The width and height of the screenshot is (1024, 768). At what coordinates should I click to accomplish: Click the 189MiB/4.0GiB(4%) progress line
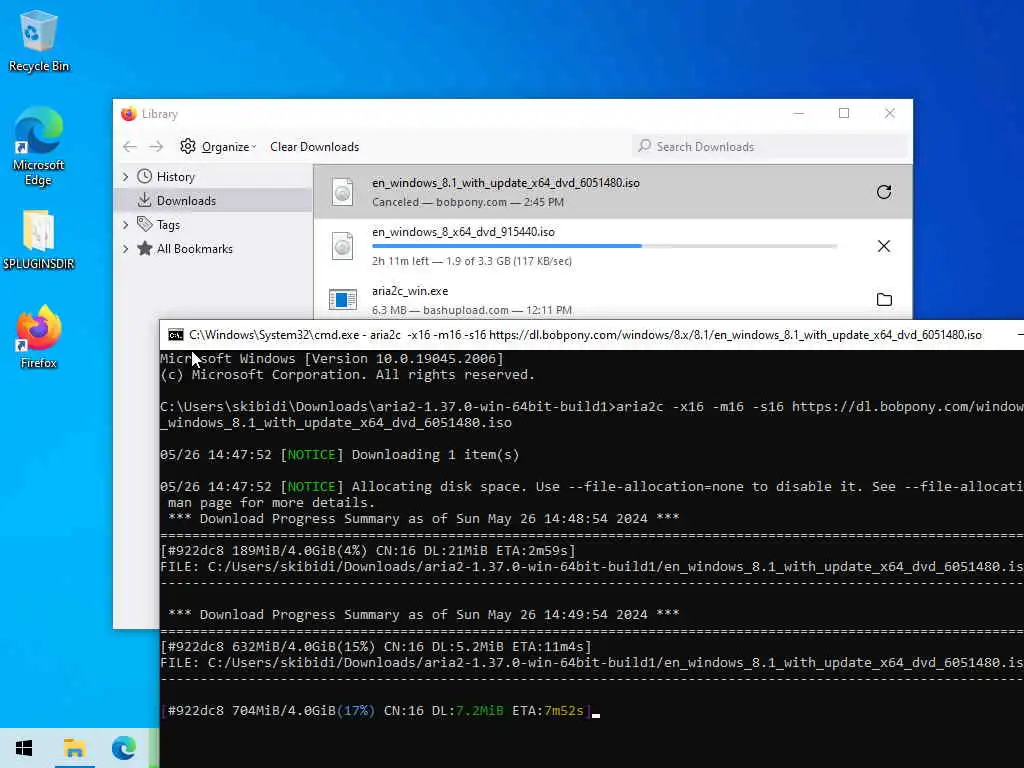368,551
